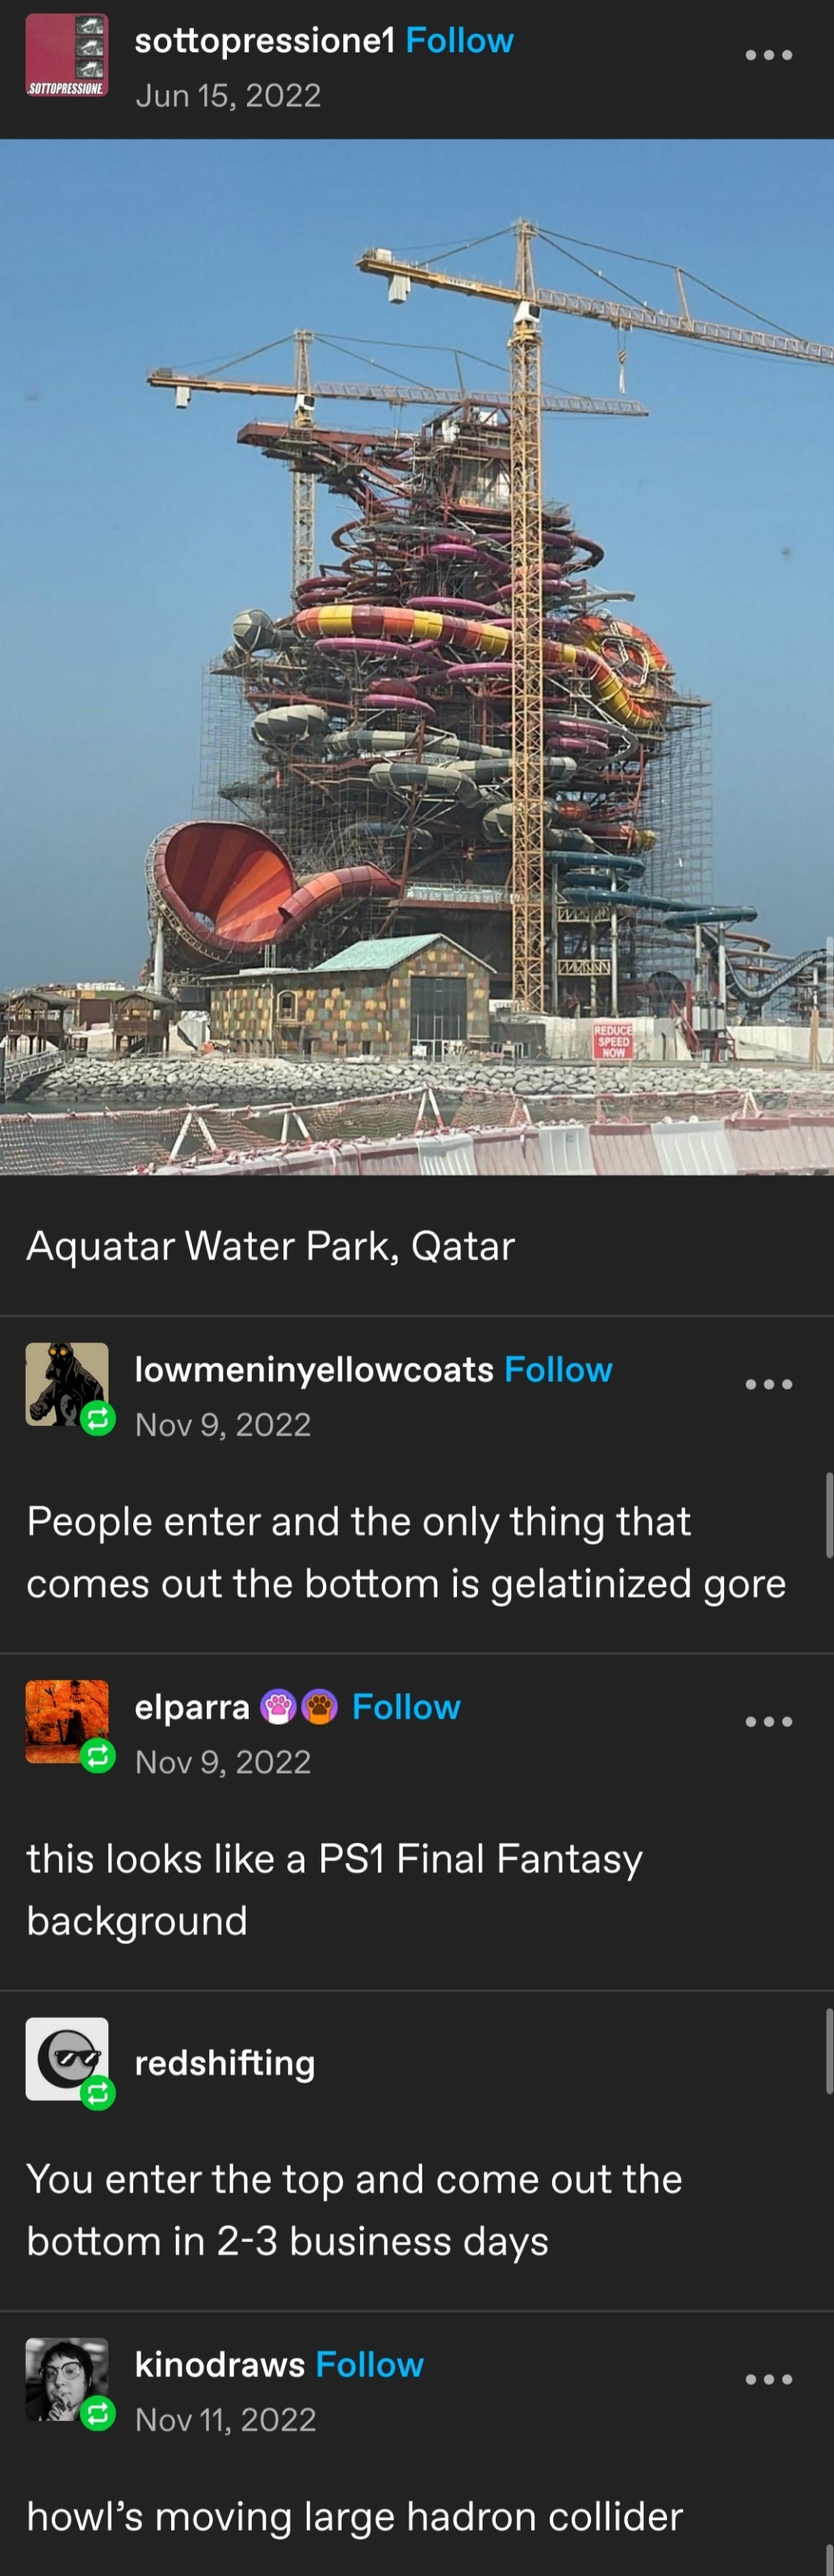
Task: Open the three-dot menu on kinodraws' reblog
Action: point(769,2379)
